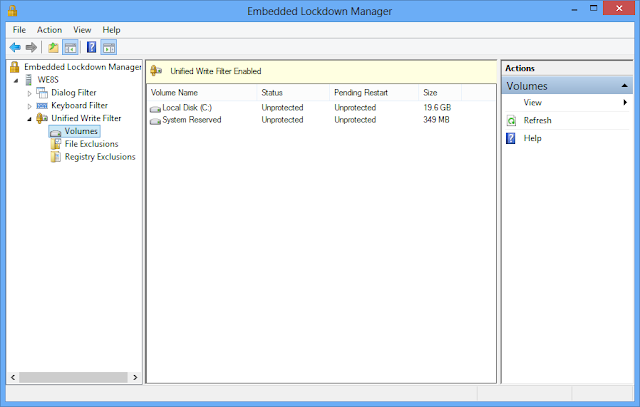640x407 pixels.
Task: Click the Forward arrow toolbar icon
Action: [x=31, y=47]
